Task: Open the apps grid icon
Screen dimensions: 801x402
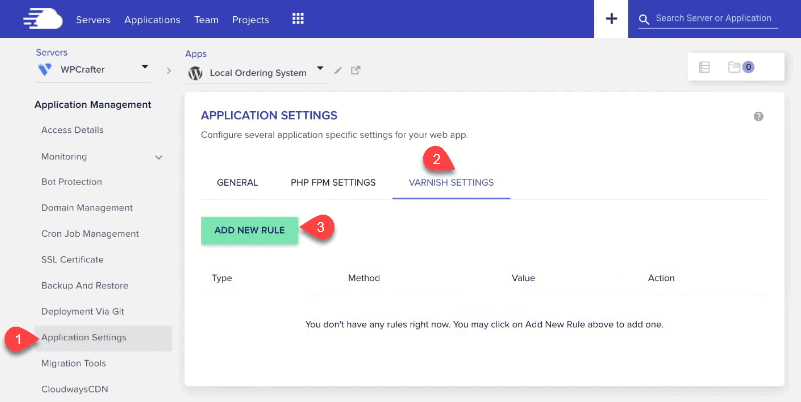Action: coord(297,19)
